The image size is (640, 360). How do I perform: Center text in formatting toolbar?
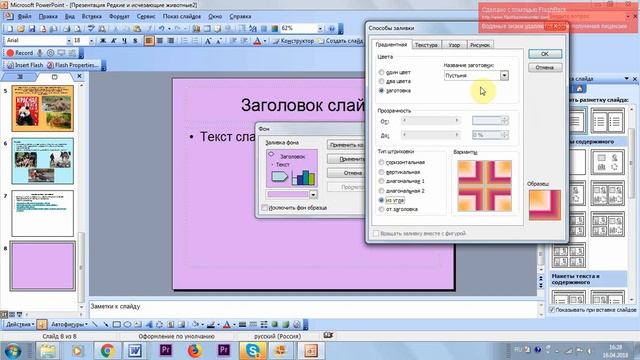pos(160,41)
